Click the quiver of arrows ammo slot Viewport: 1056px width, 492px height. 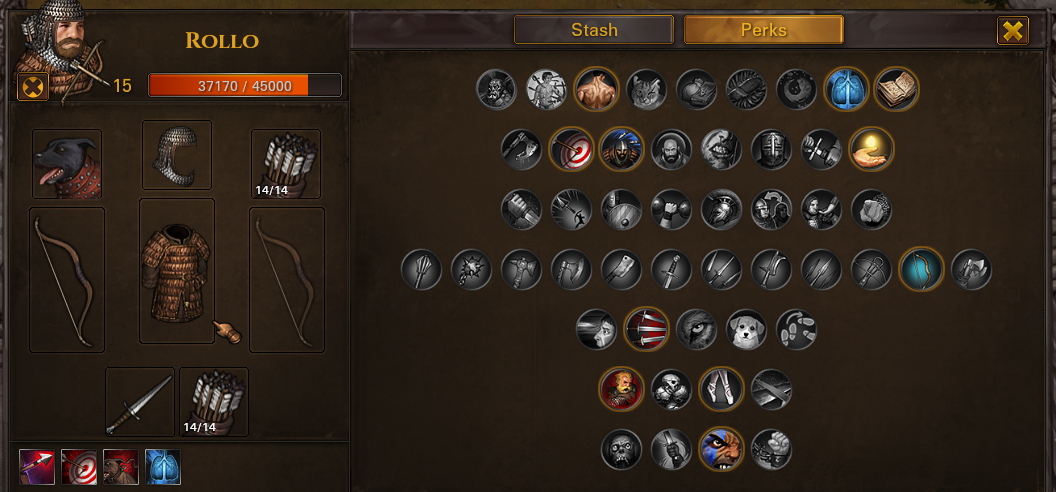286,164
